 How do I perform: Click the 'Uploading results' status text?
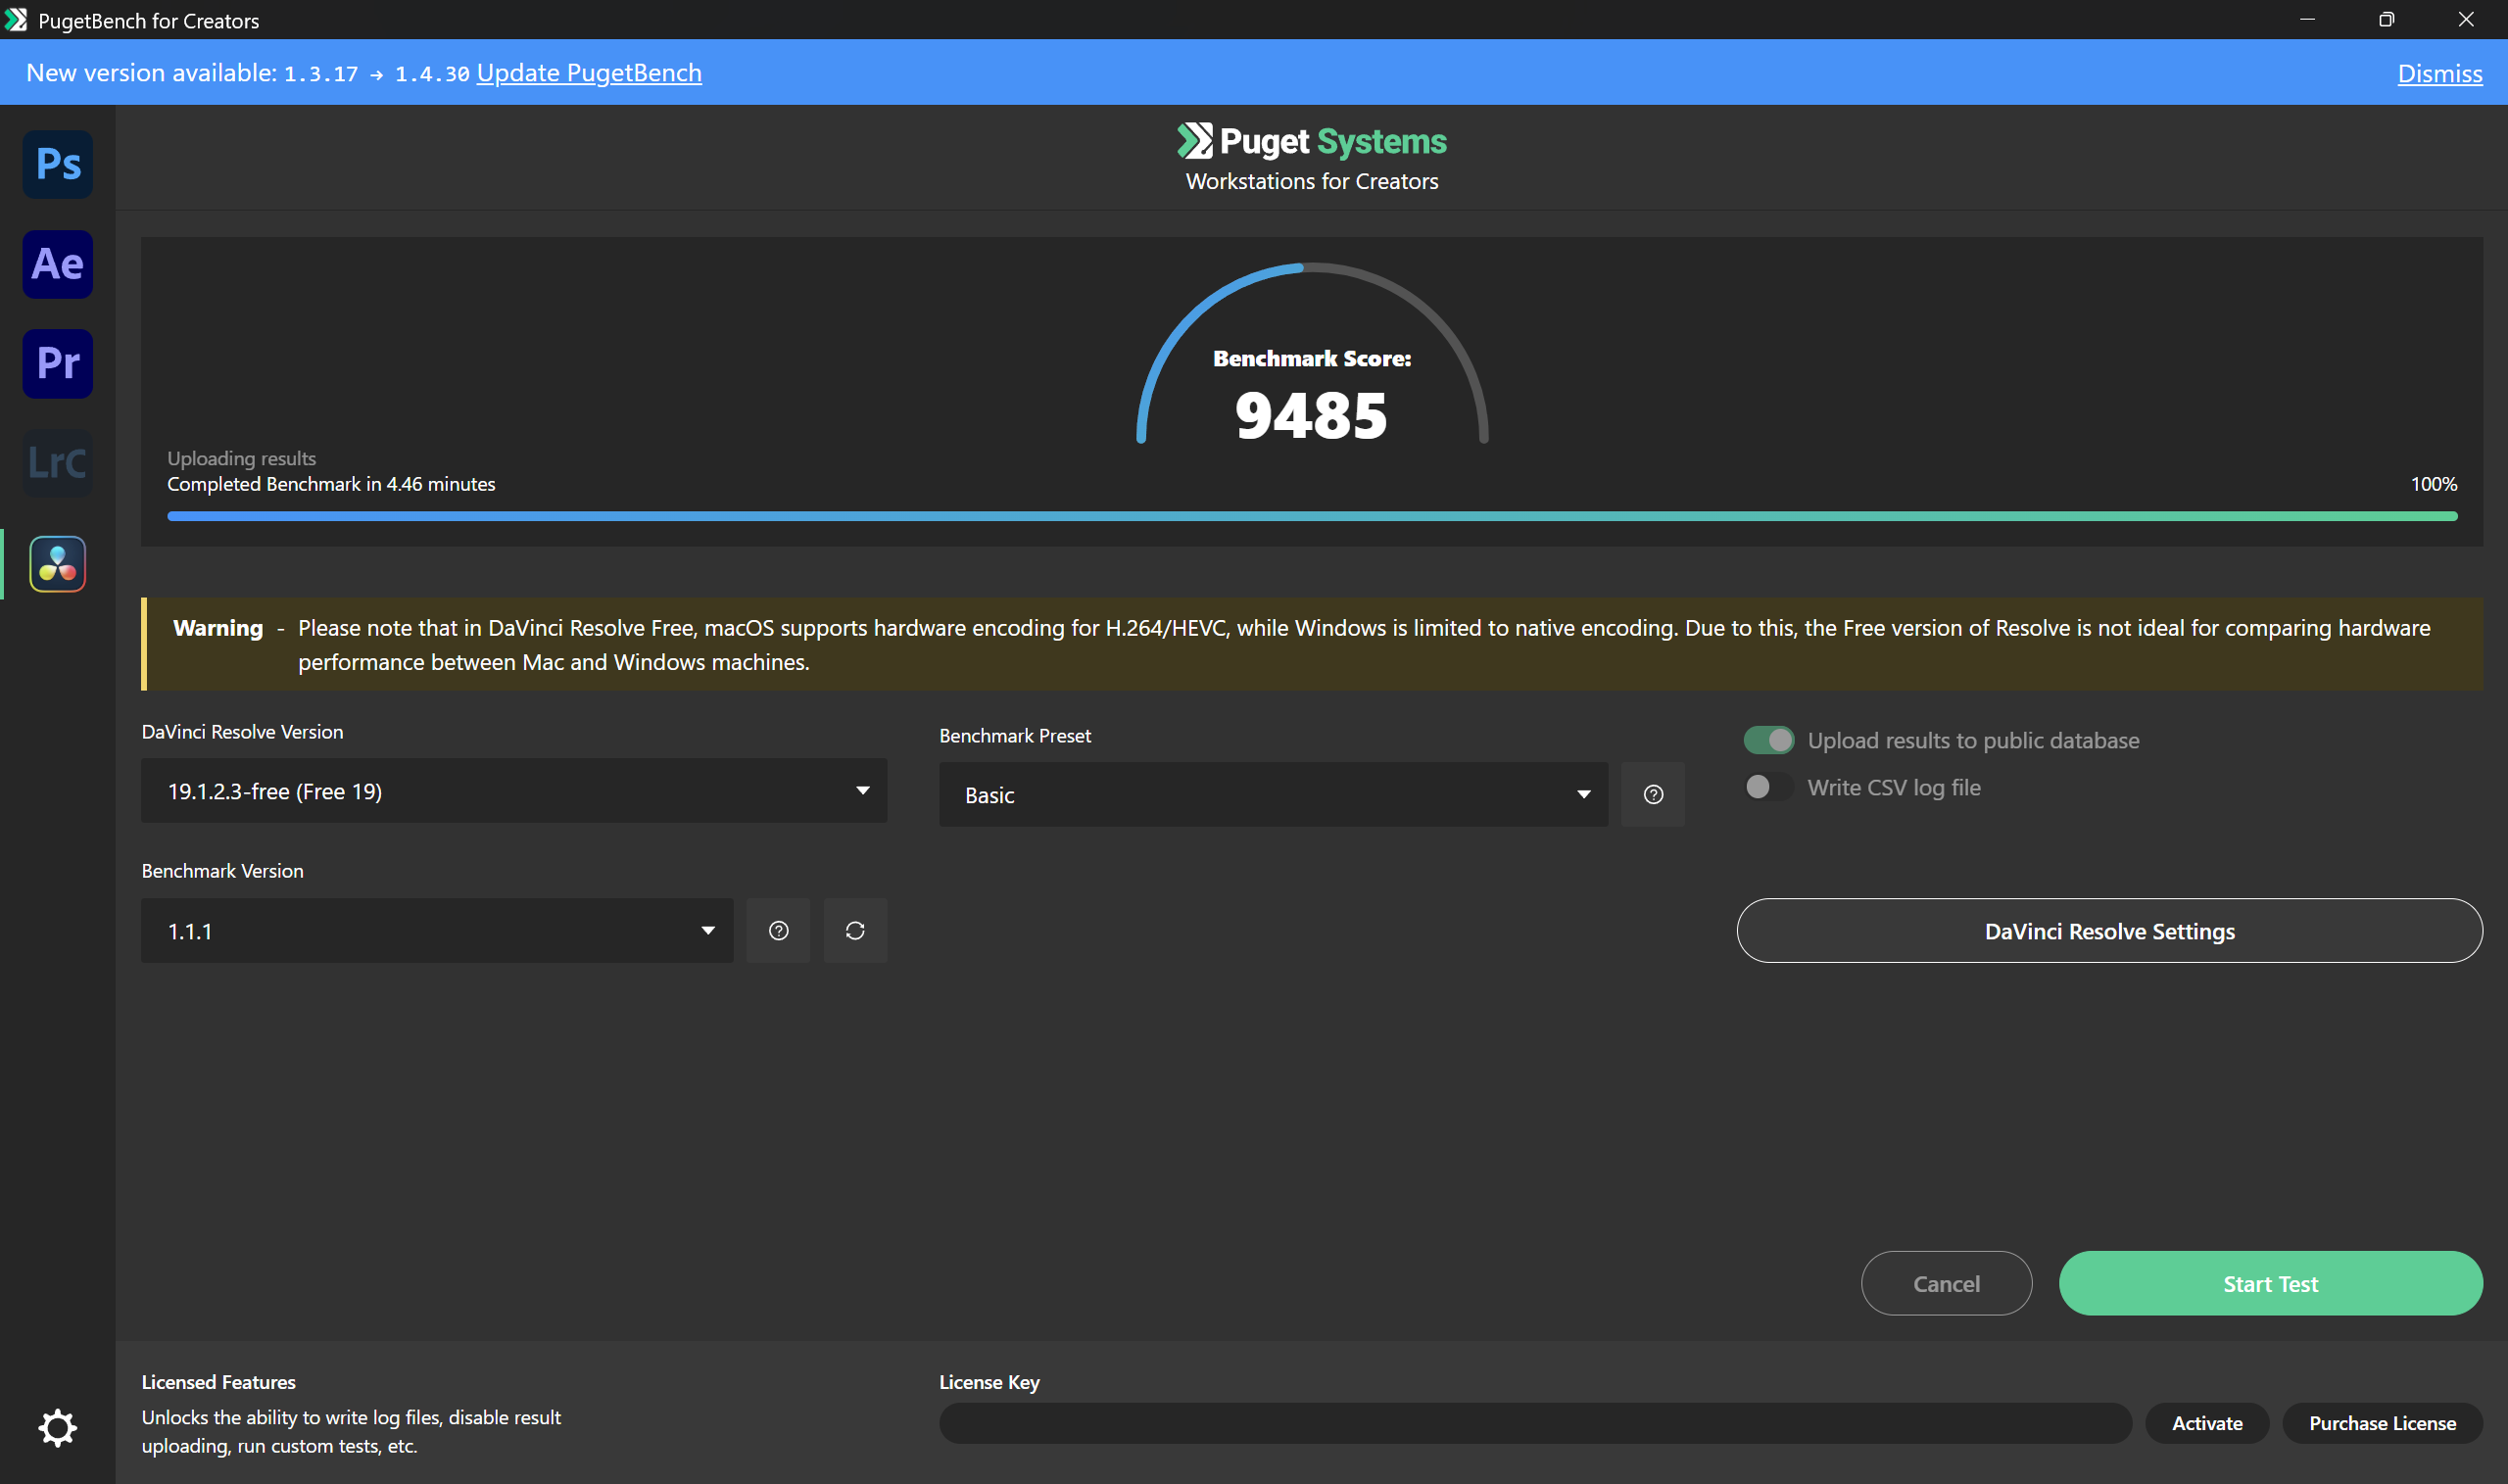(x=242, y=458)
